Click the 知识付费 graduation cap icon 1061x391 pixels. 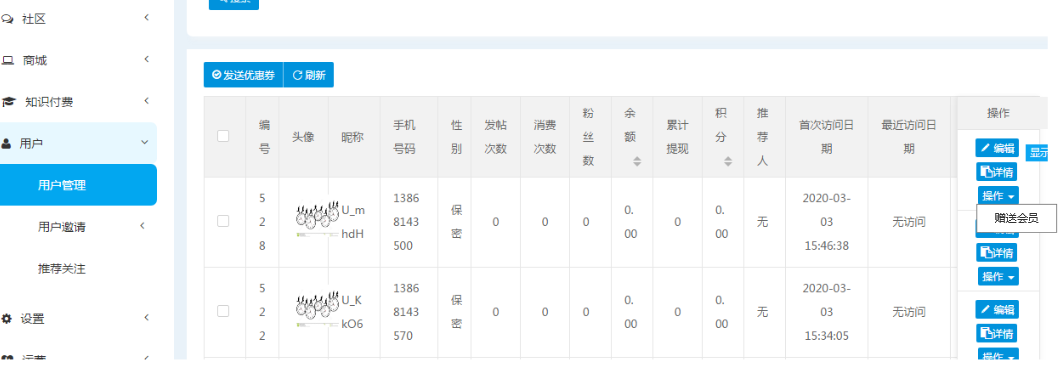click(x=8, y=102)
